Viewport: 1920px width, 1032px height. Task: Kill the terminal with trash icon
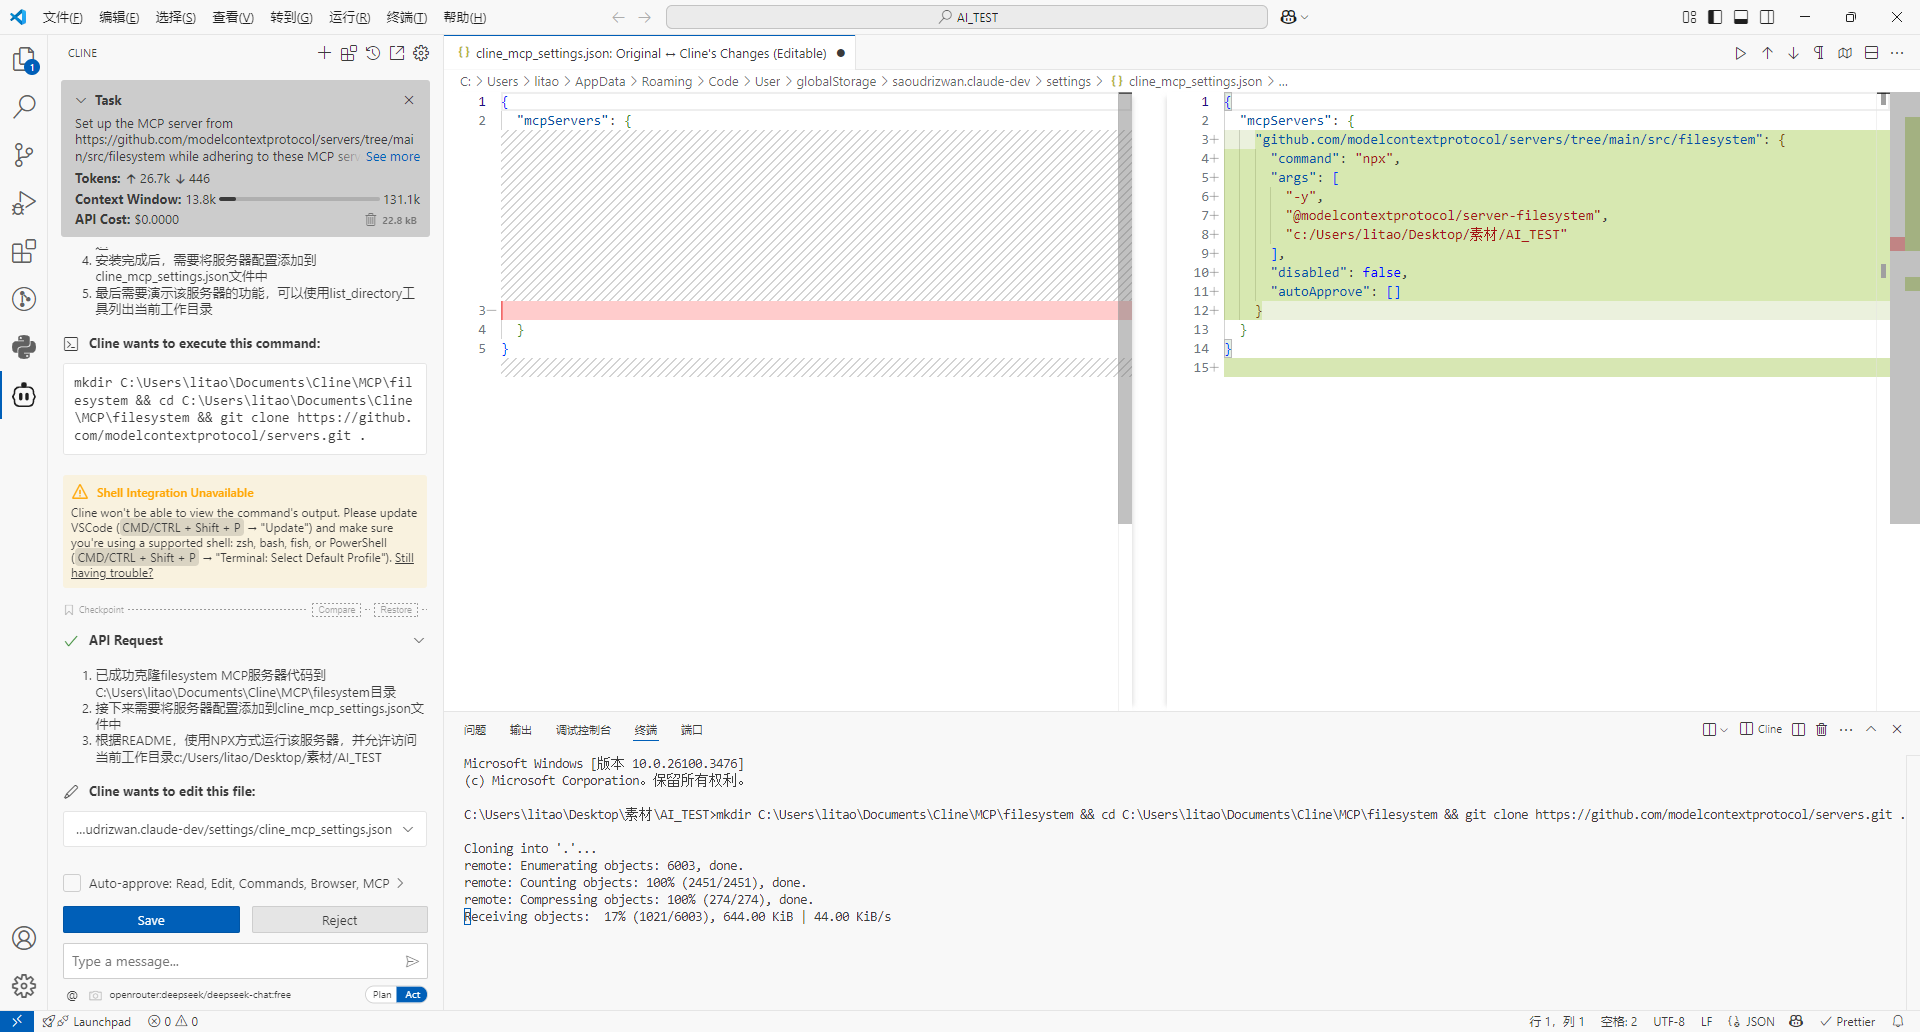1821,729
